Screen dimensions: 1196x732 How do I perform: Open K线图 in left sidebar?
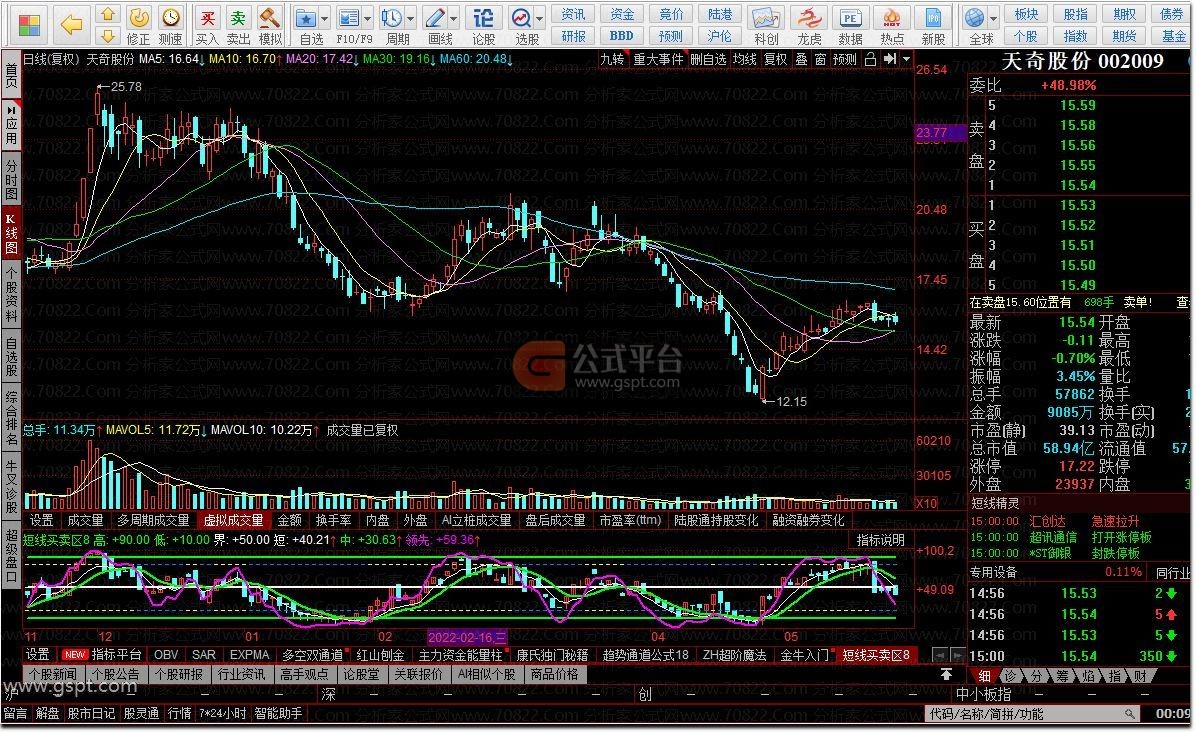pos(11,234)
